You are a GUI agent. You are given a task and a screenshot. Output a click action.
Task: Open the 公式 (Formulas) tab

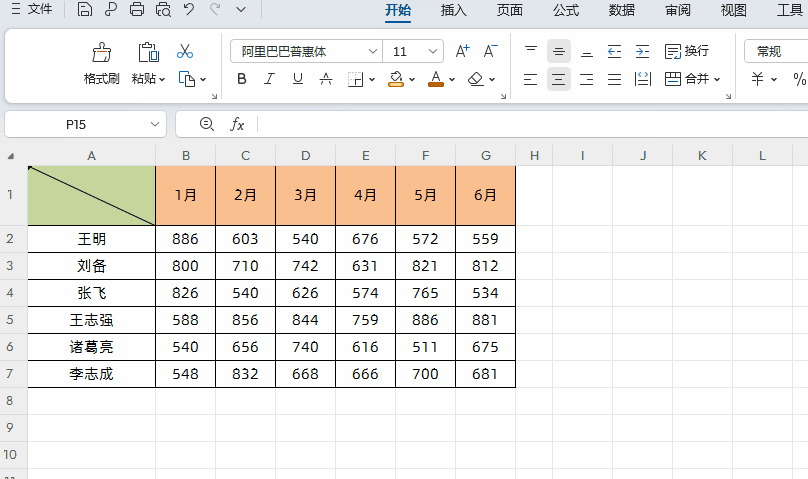[566, 10]
